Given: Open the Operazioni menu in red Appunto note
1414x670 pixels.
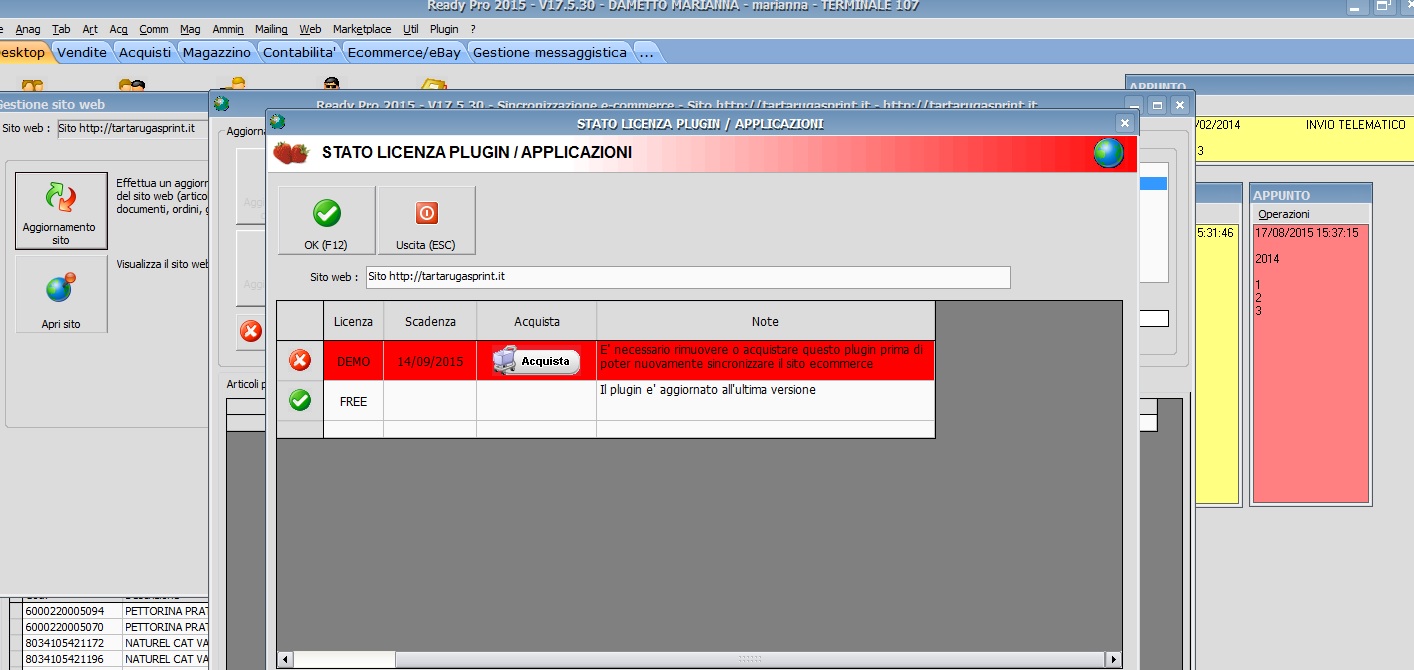Looking at the screenshot, I should [x=1284, y=214].
